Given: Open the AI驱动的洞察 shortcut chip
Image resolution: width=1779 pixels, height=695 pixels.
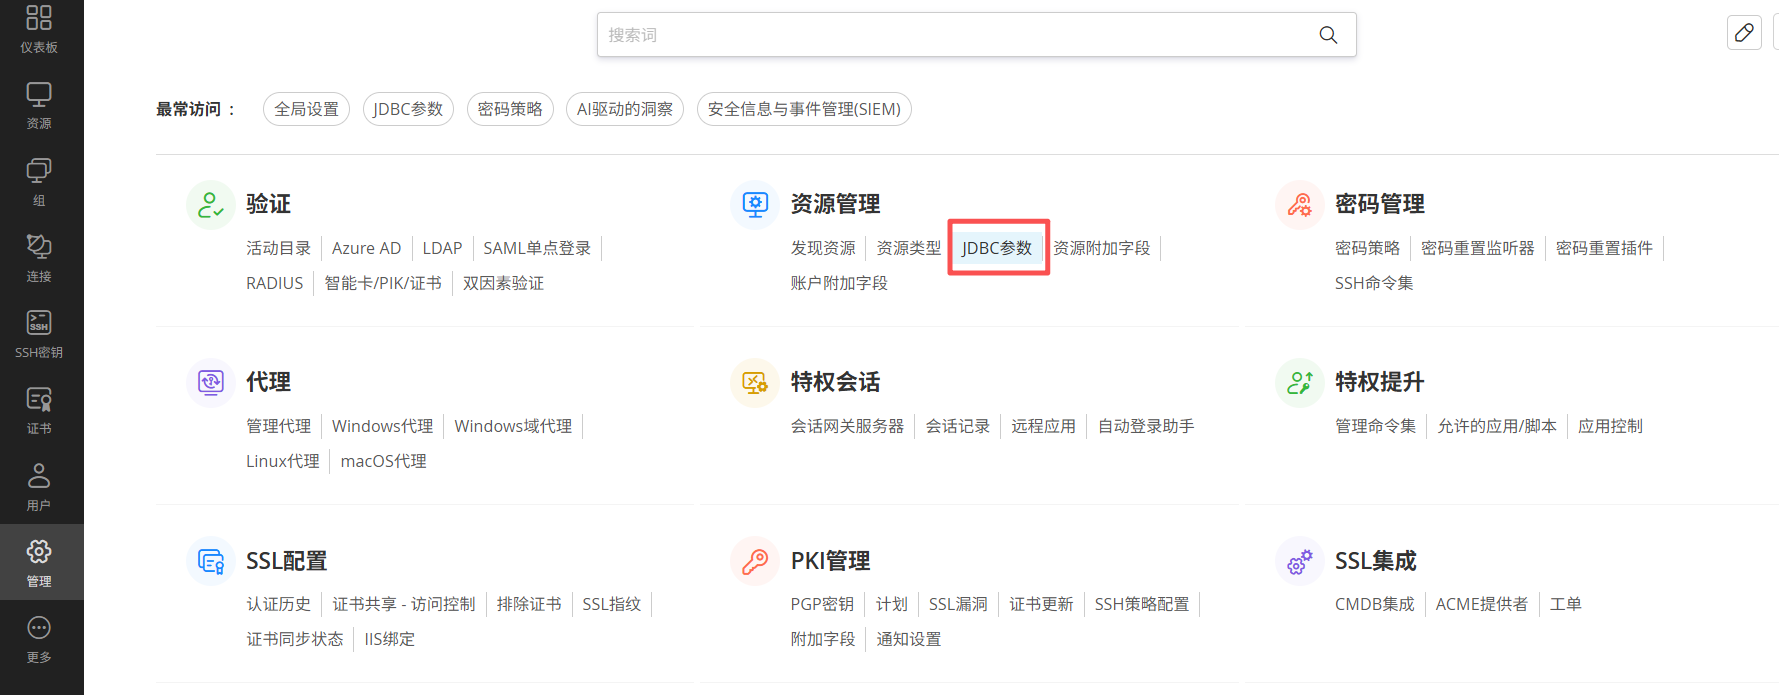Looking at the screenshot, I should coord(625,109).
